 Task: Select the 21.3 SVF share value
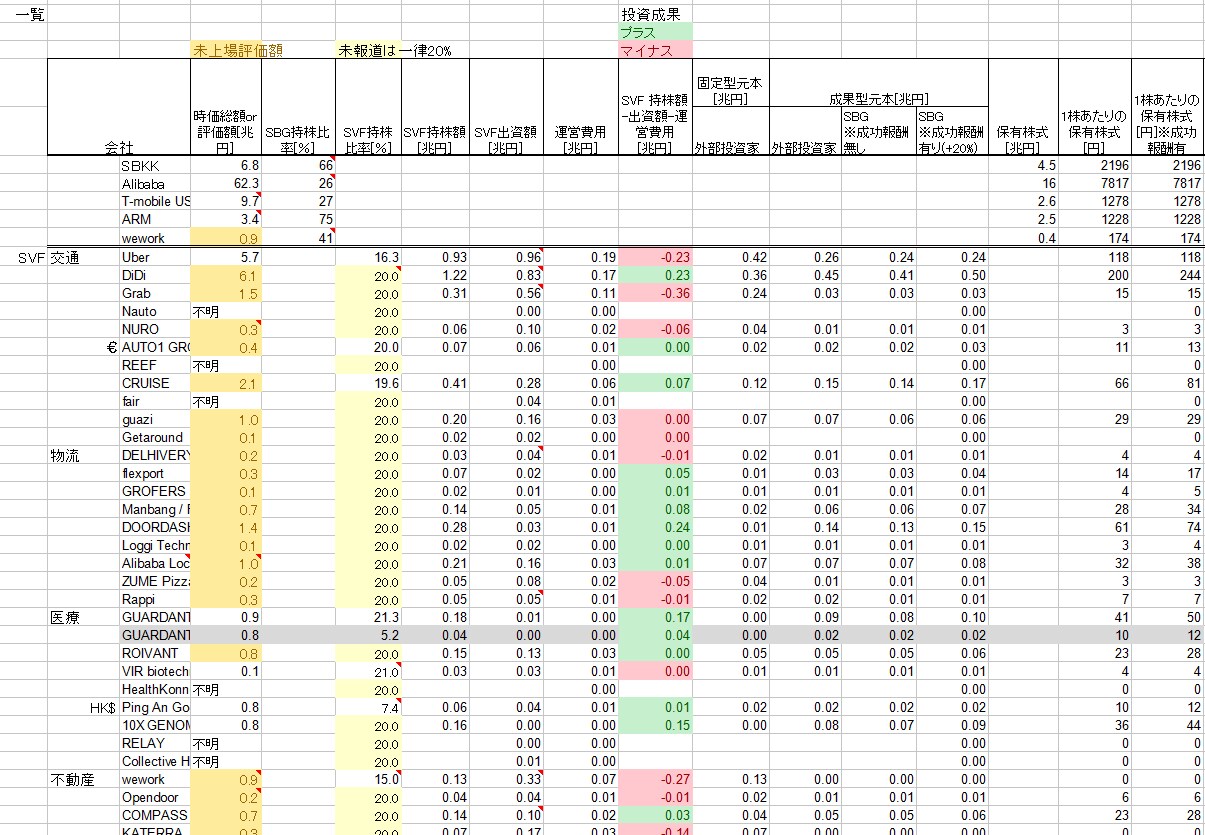[368, 617]
